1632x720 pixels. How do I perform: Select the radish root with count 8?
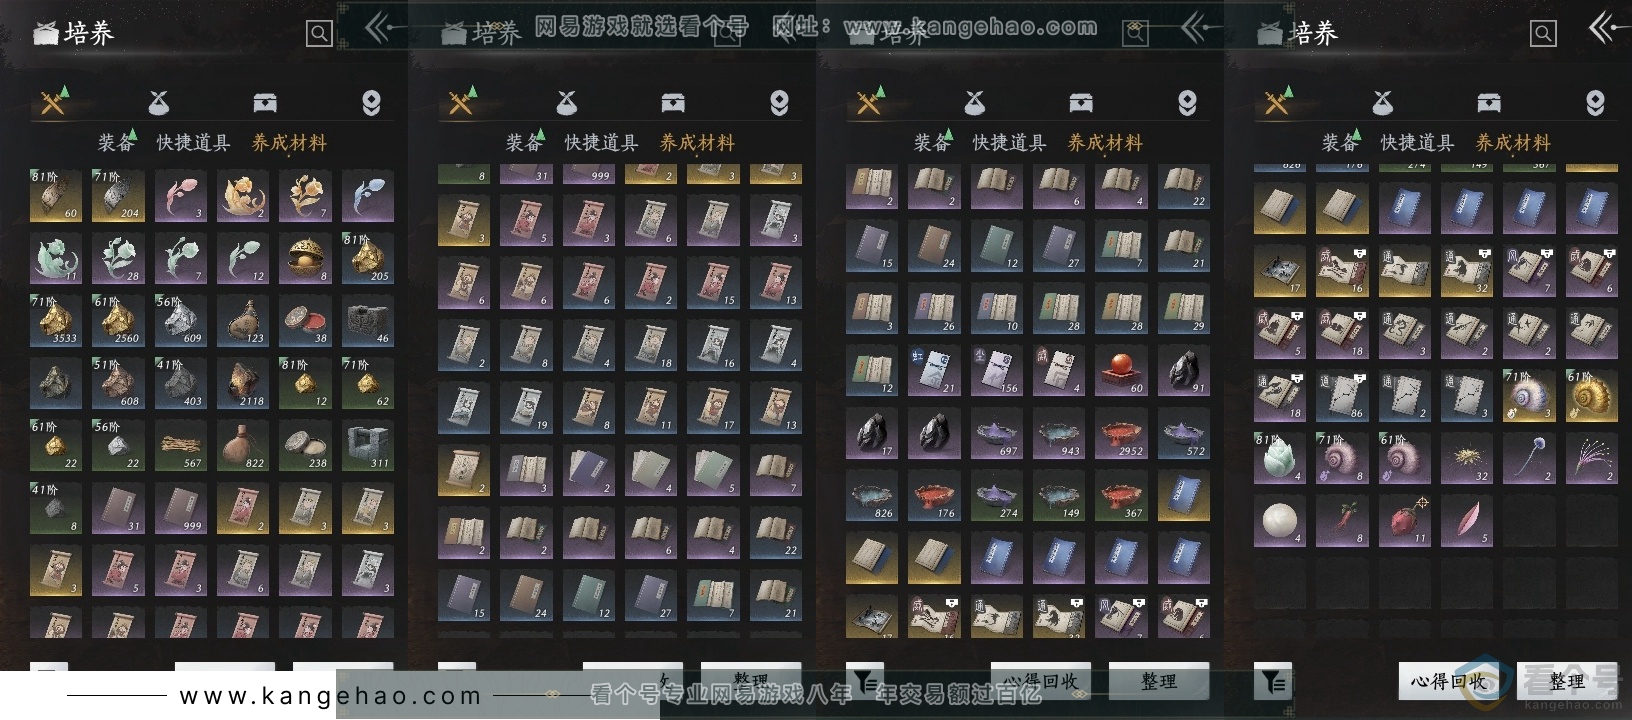[1342, 520]
